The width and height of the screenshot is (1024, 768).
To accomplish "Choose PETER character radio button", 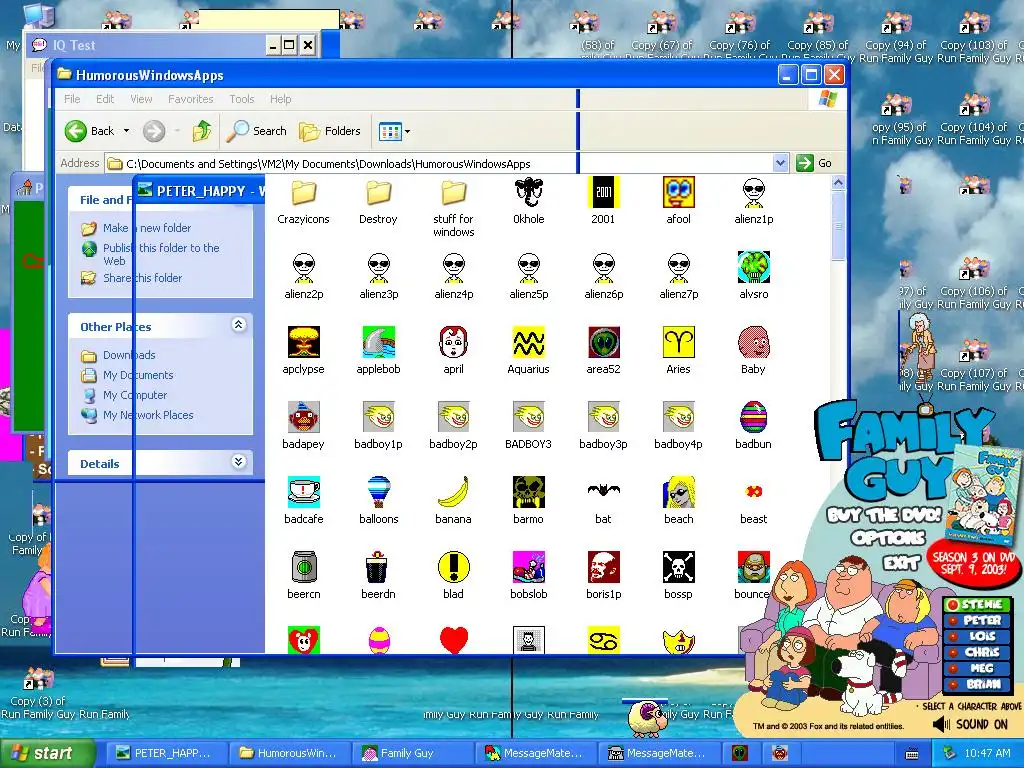I will [954, 620].
